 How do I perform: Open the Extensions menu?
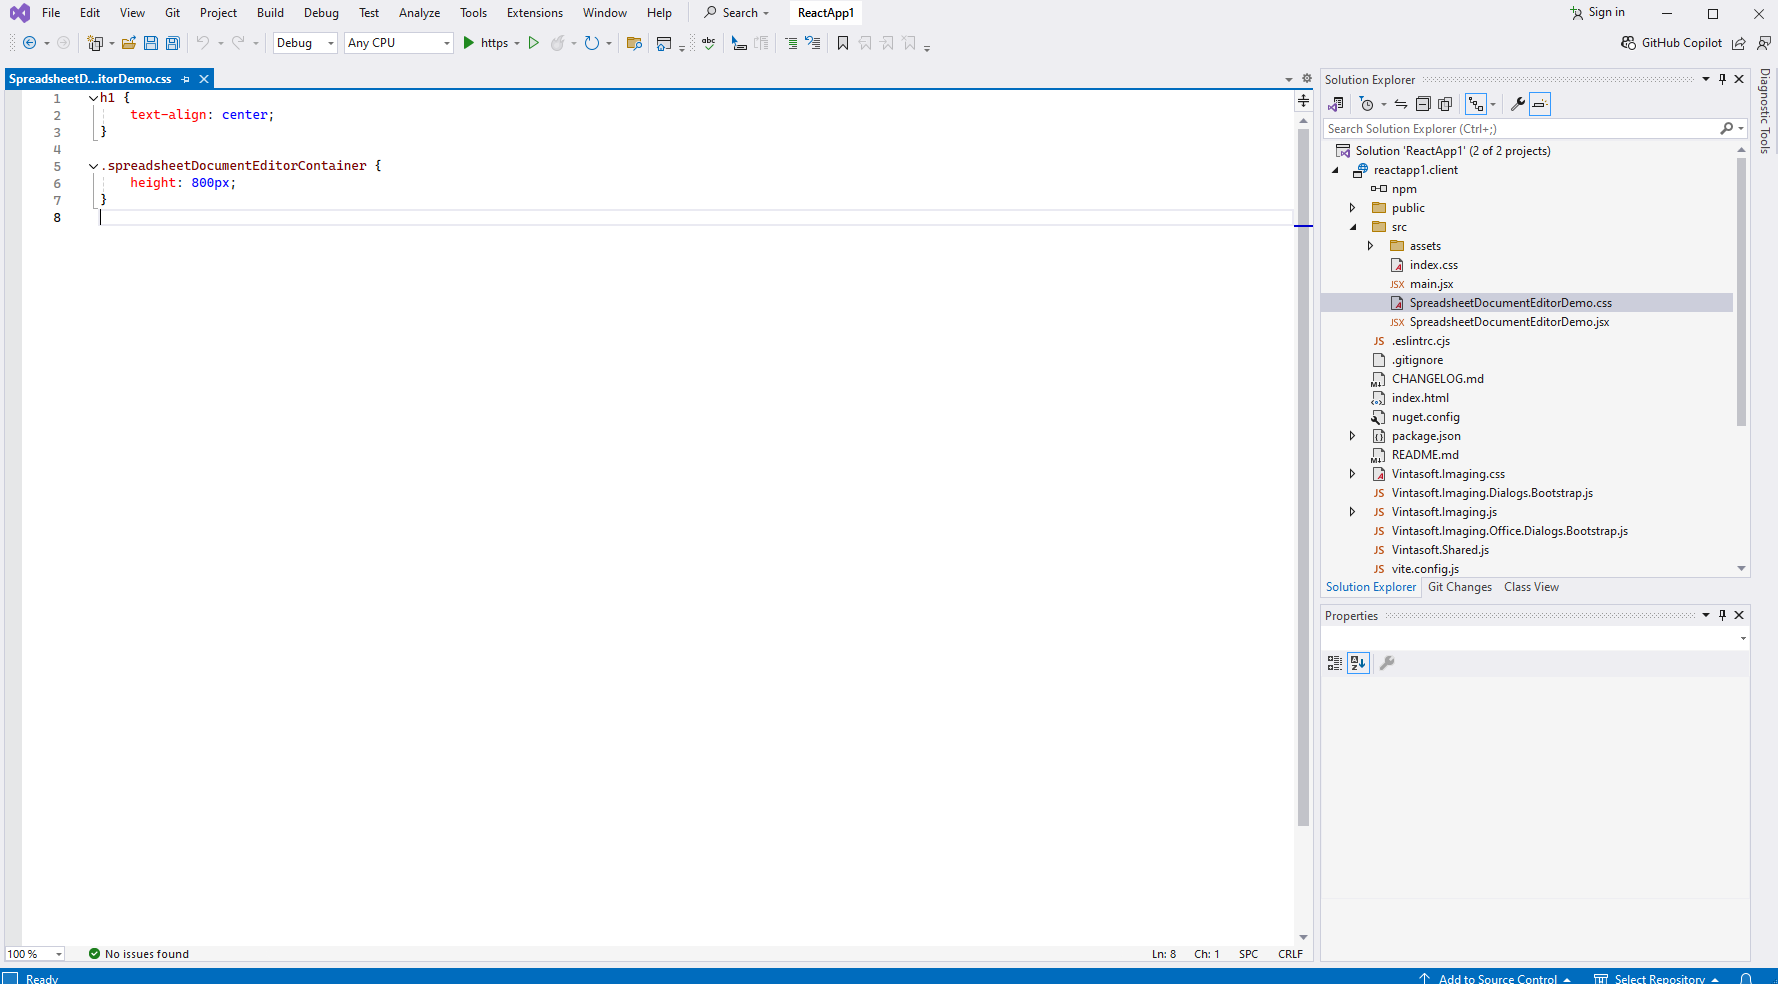(534, 13)
